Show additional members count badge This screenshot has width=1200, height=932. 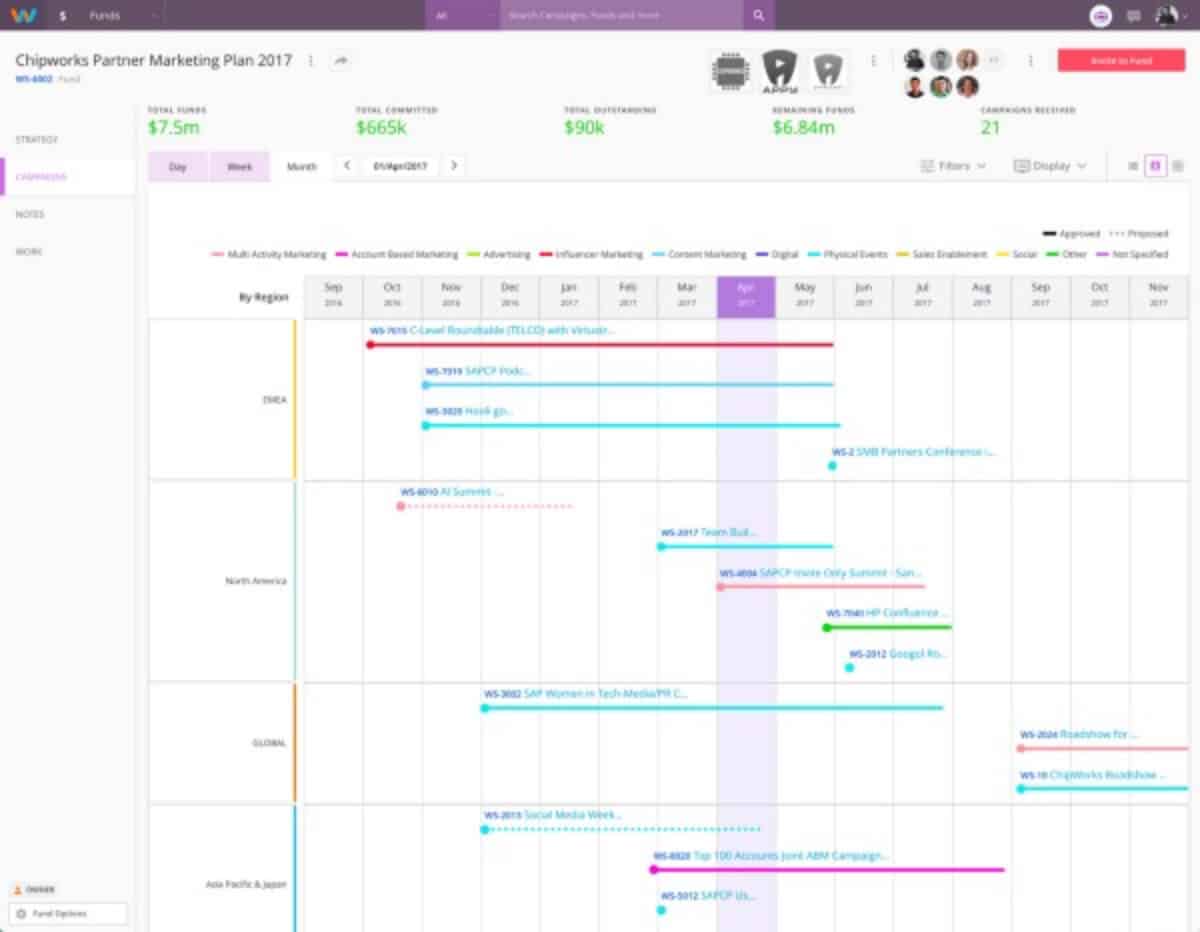click(x=994, y=60)
